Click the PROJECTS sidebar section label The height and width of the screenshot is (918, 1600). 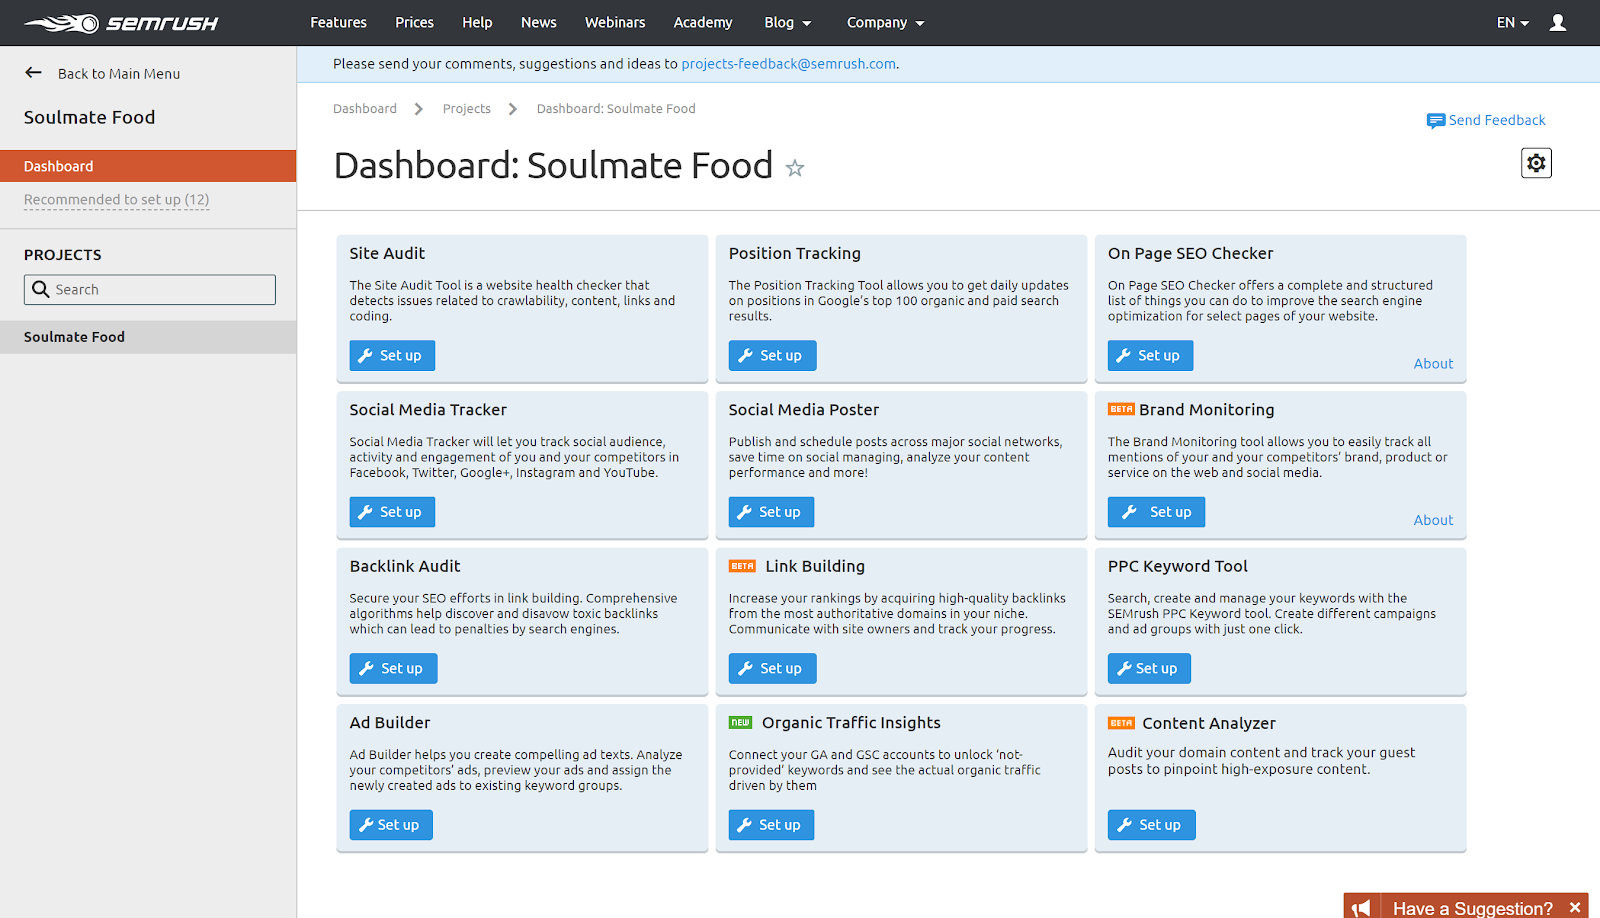tap(63, 255)
